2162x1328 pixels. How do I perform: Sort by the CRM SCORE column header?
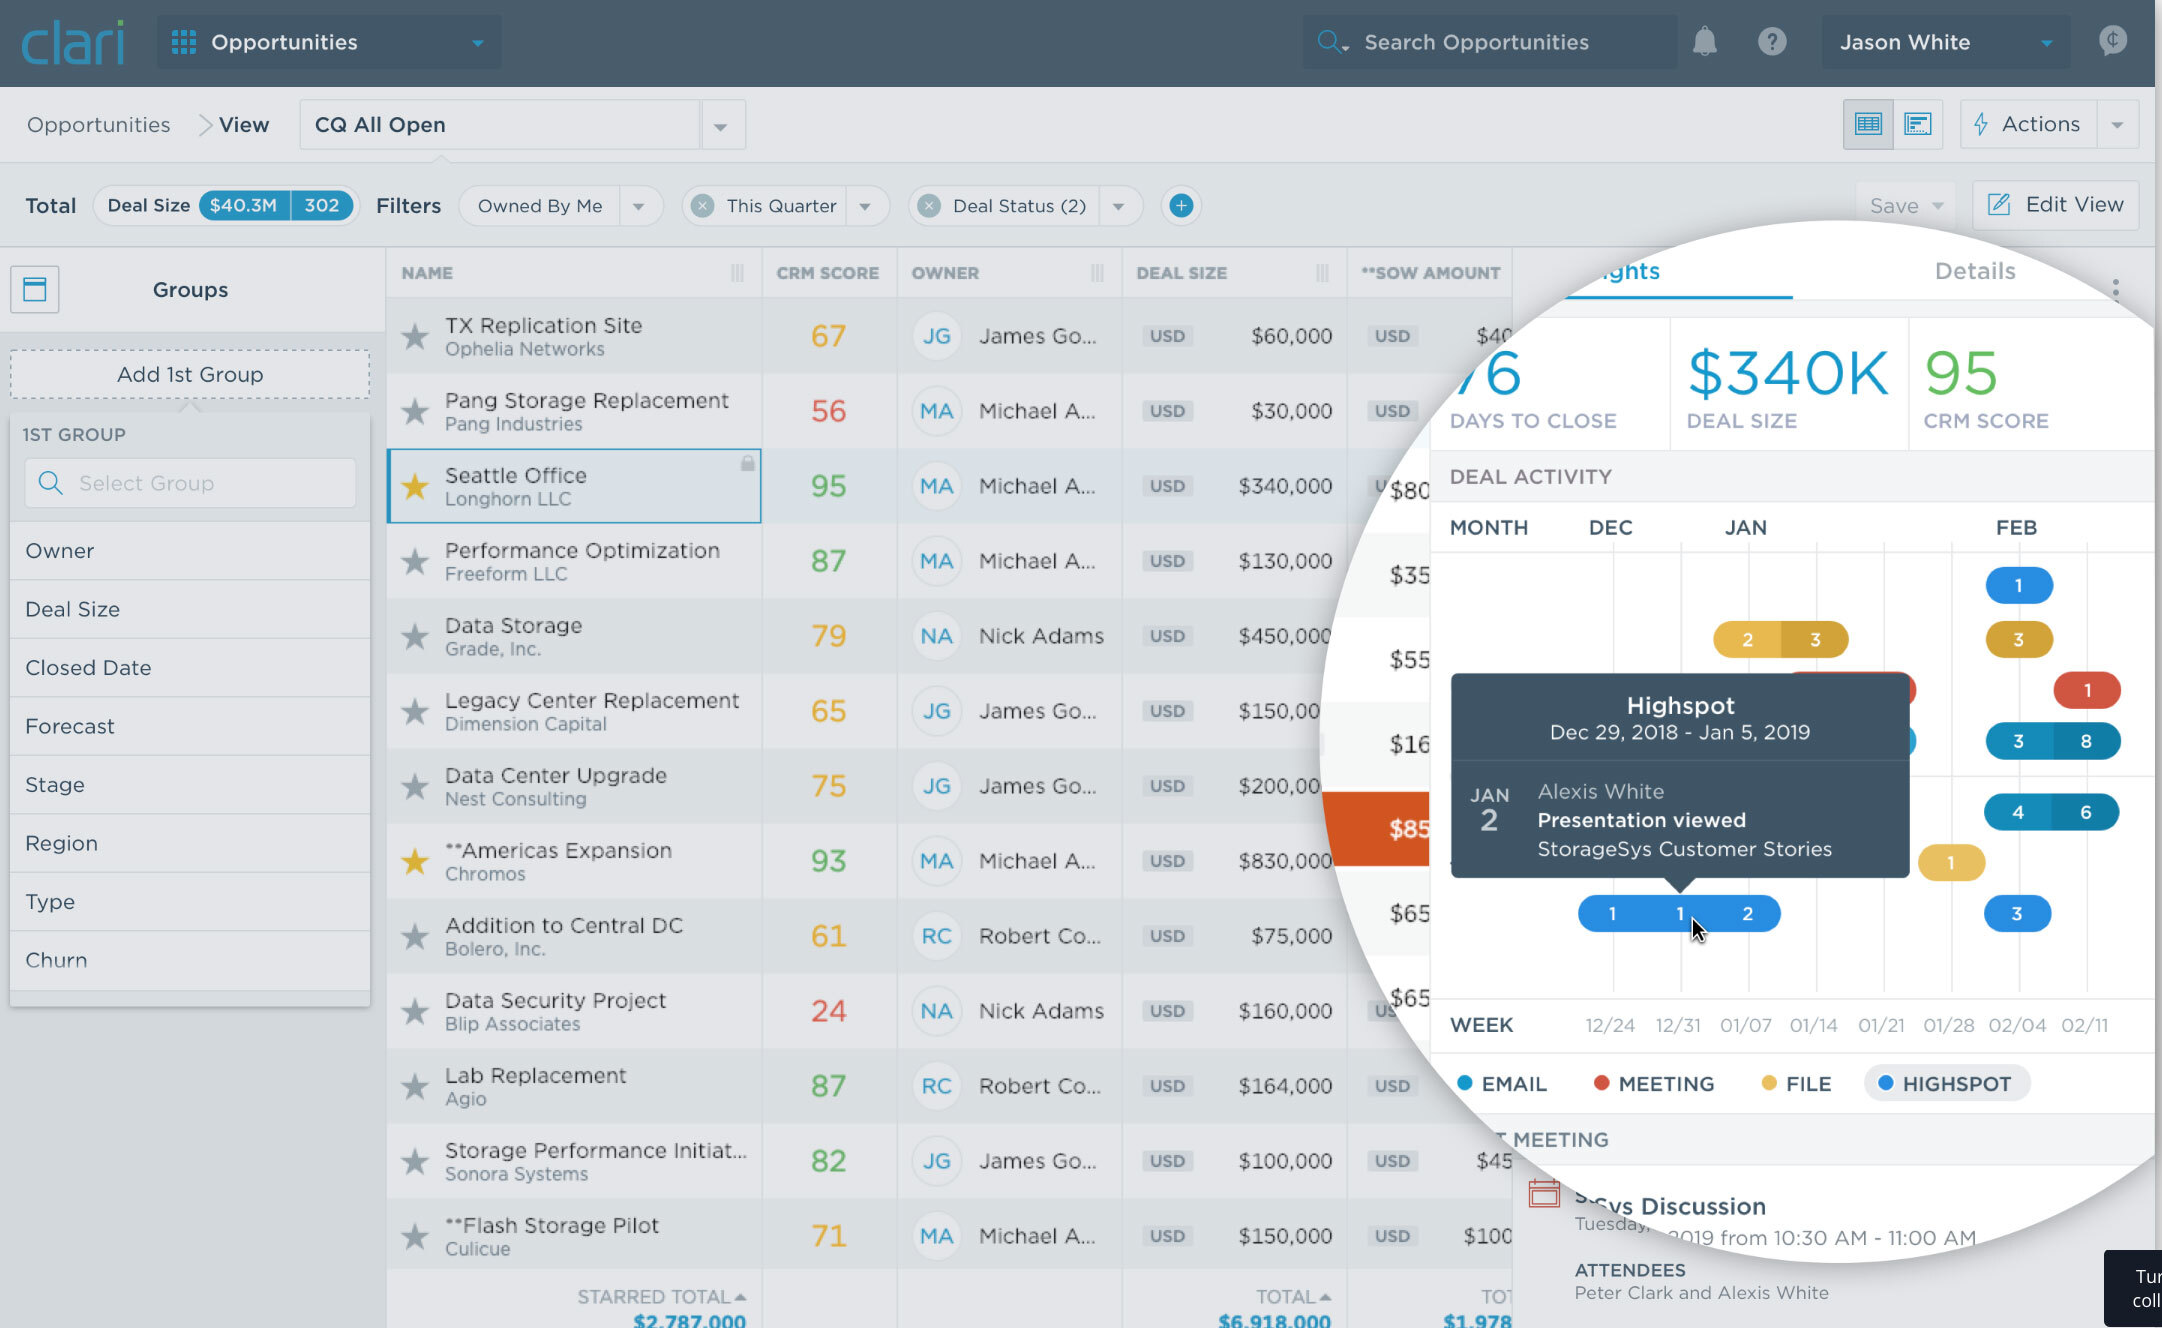[828, 273]
